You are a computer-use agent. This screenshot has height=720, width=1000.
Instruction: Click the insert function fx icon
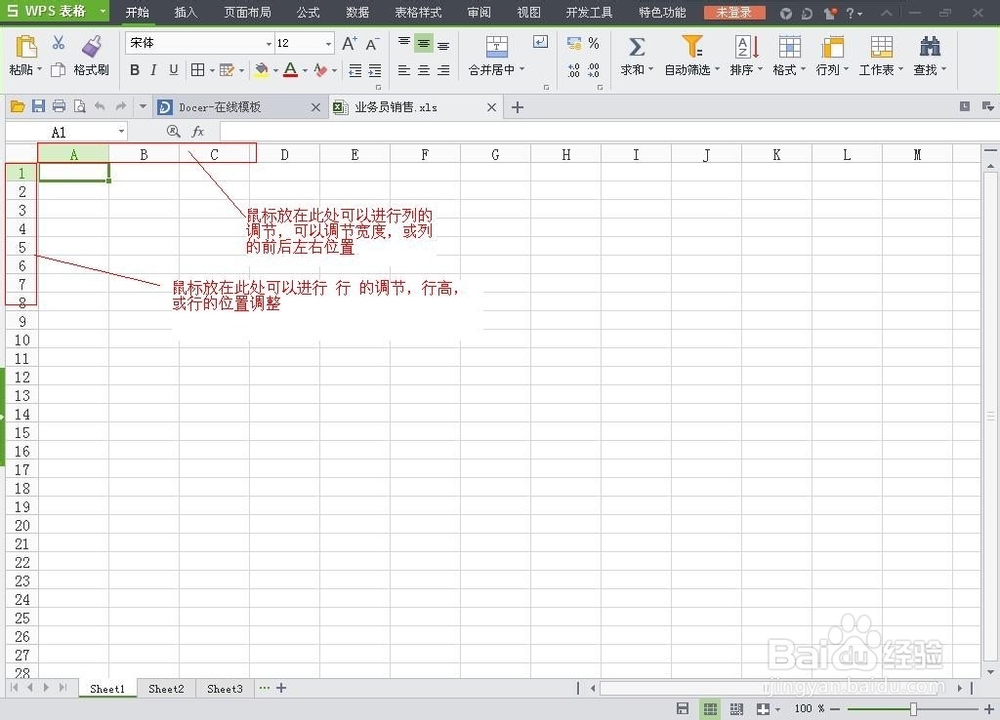[x=198, y=131]
